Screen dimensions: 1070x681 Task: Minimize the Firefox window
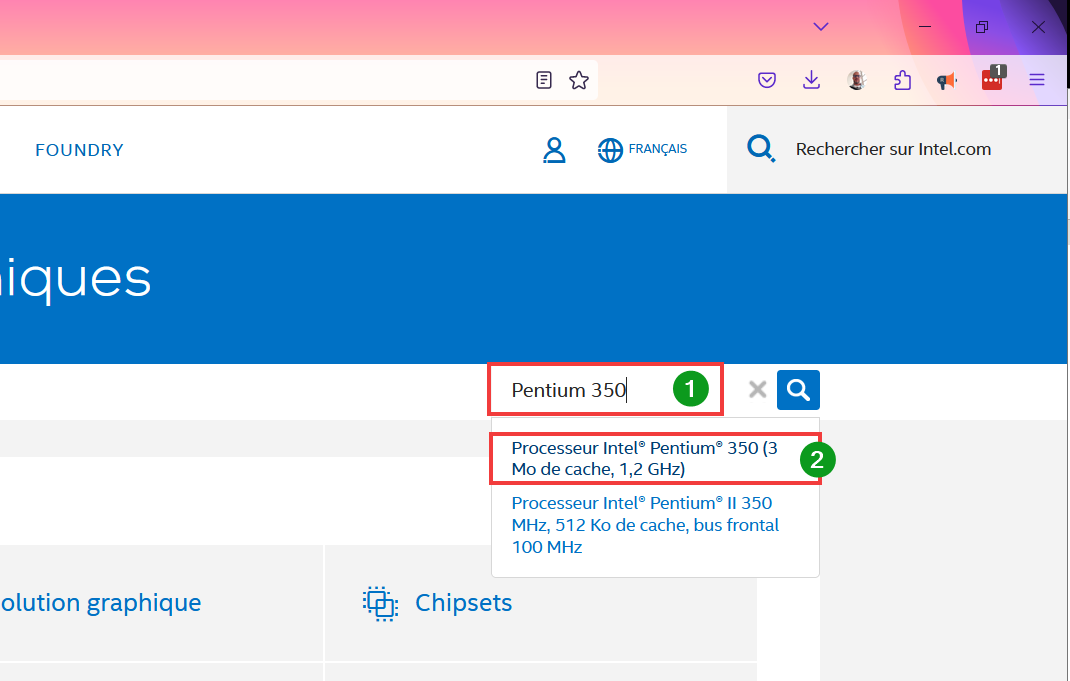tap(925, 27)
